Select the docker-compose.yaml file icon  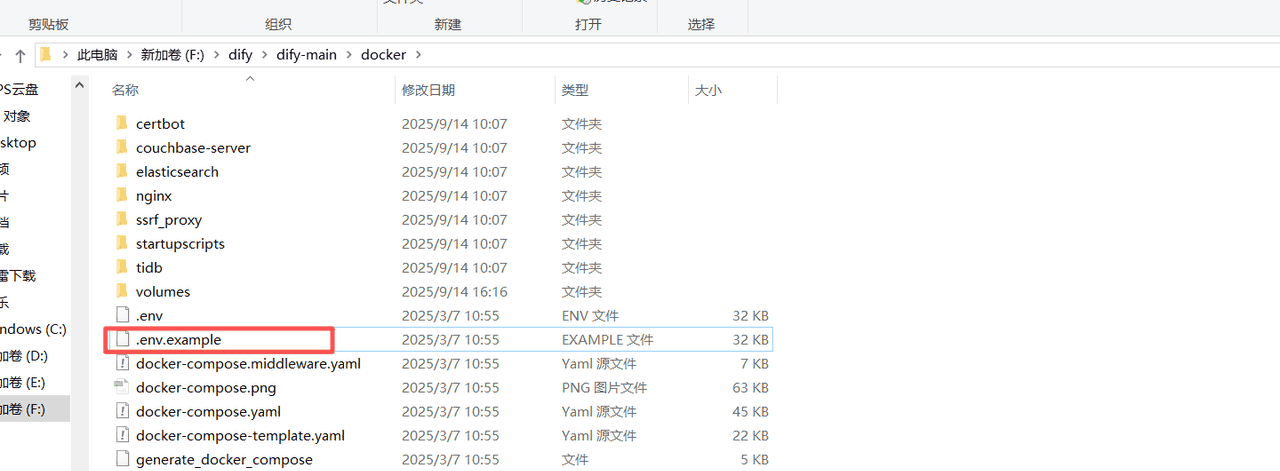click(x=122, y=412)
